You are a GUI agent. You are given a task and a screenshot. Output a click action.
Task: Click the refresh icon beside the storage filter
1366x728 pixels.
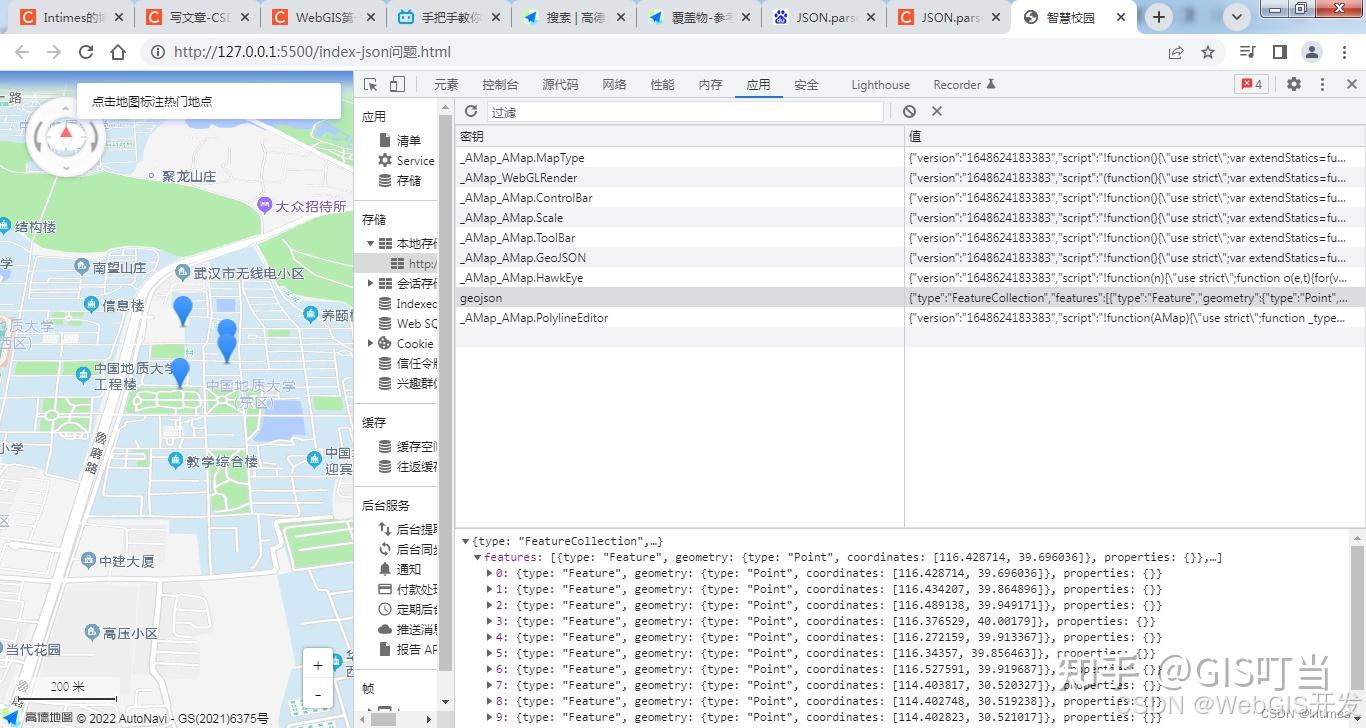click(x=470, y=111)
